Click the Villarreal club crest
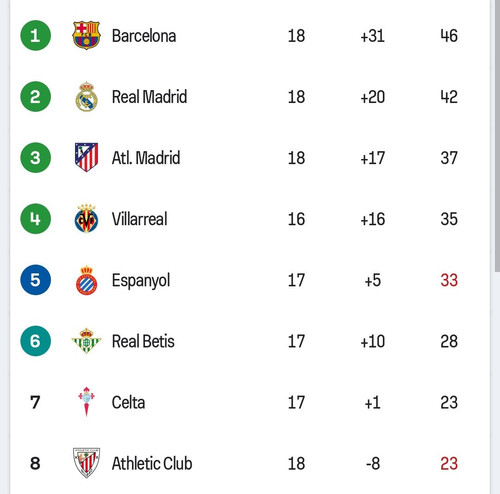The height and width of the screenshot is (494, 500). pos(86,219)
